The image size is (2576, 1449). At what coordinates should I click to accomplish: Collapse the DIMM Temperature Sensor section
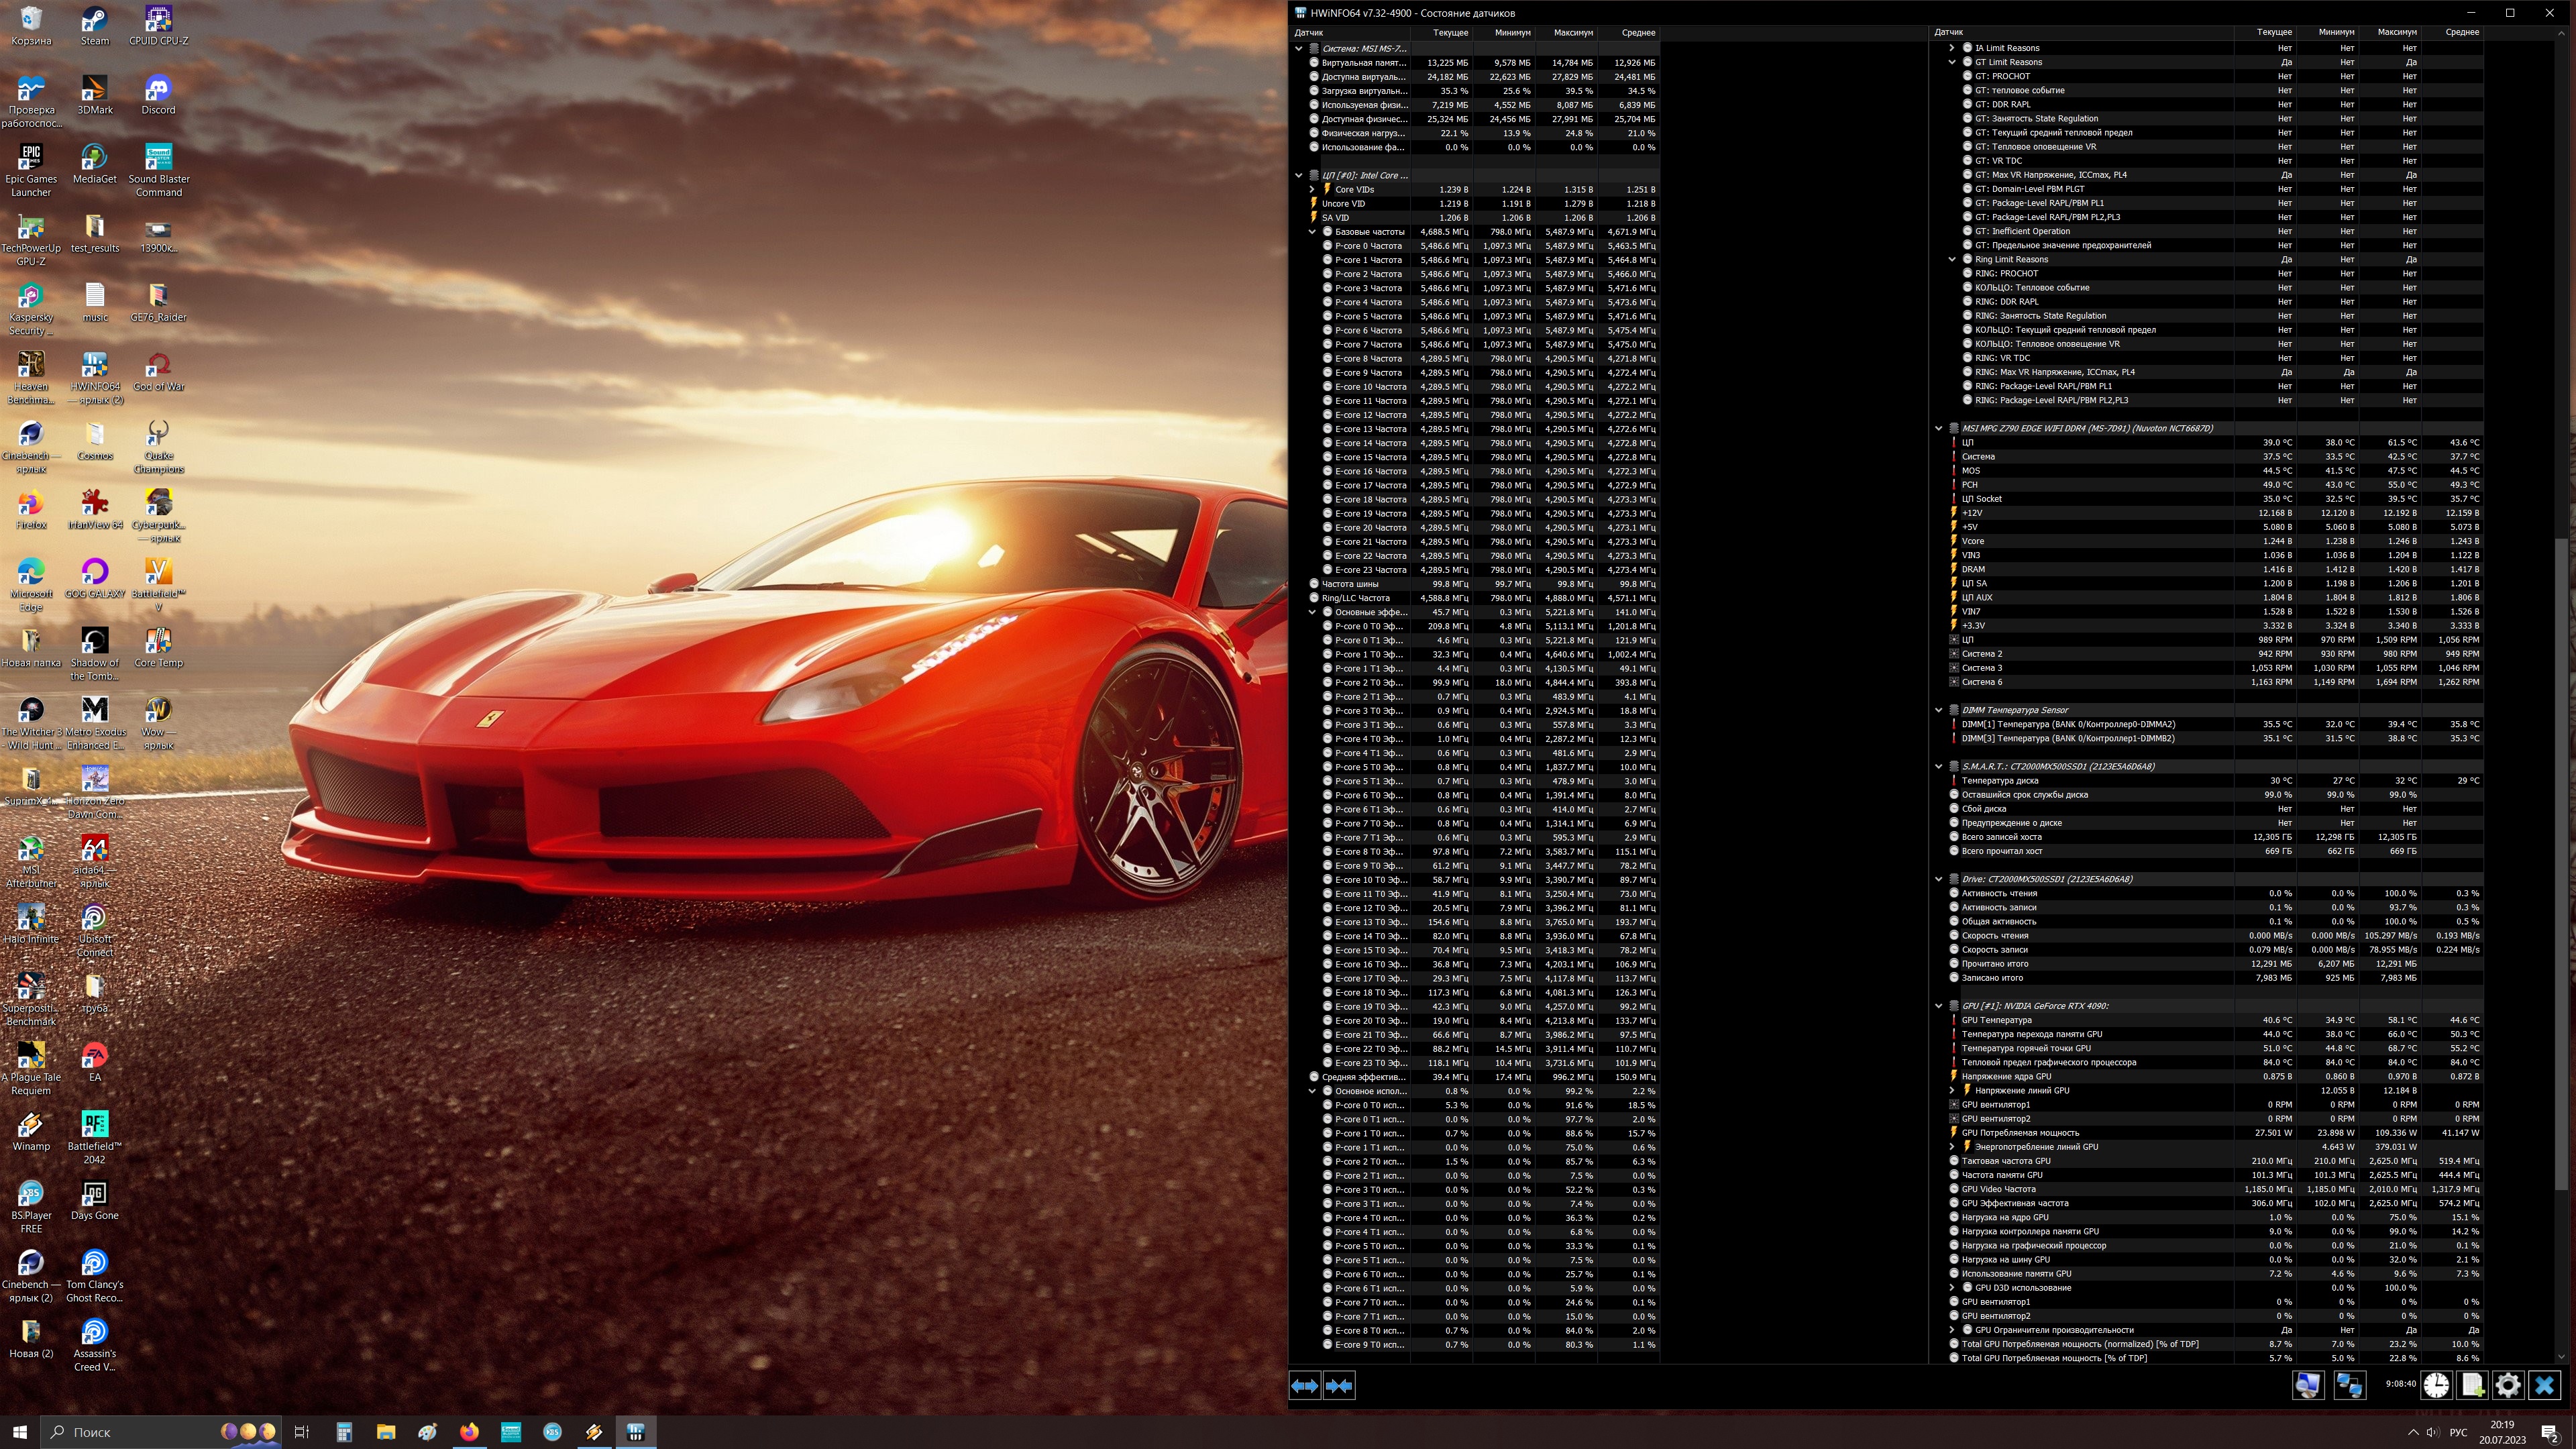pos(1939,710)
